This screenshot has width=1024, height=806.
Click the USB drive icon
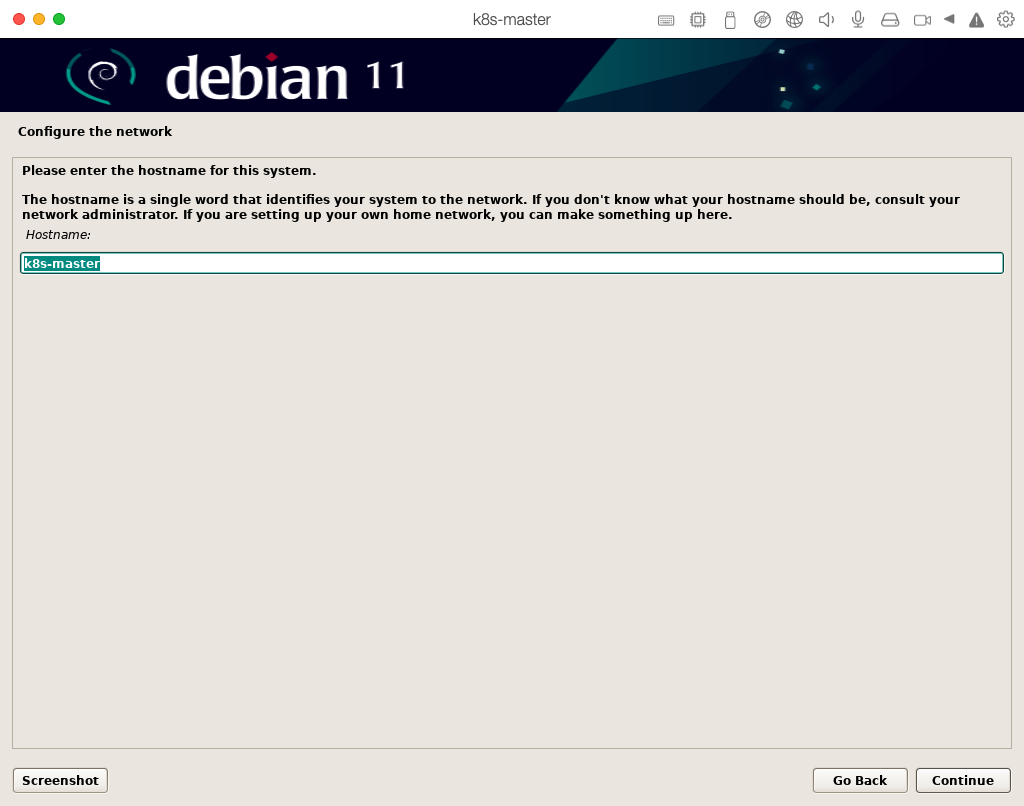[730, 20]
